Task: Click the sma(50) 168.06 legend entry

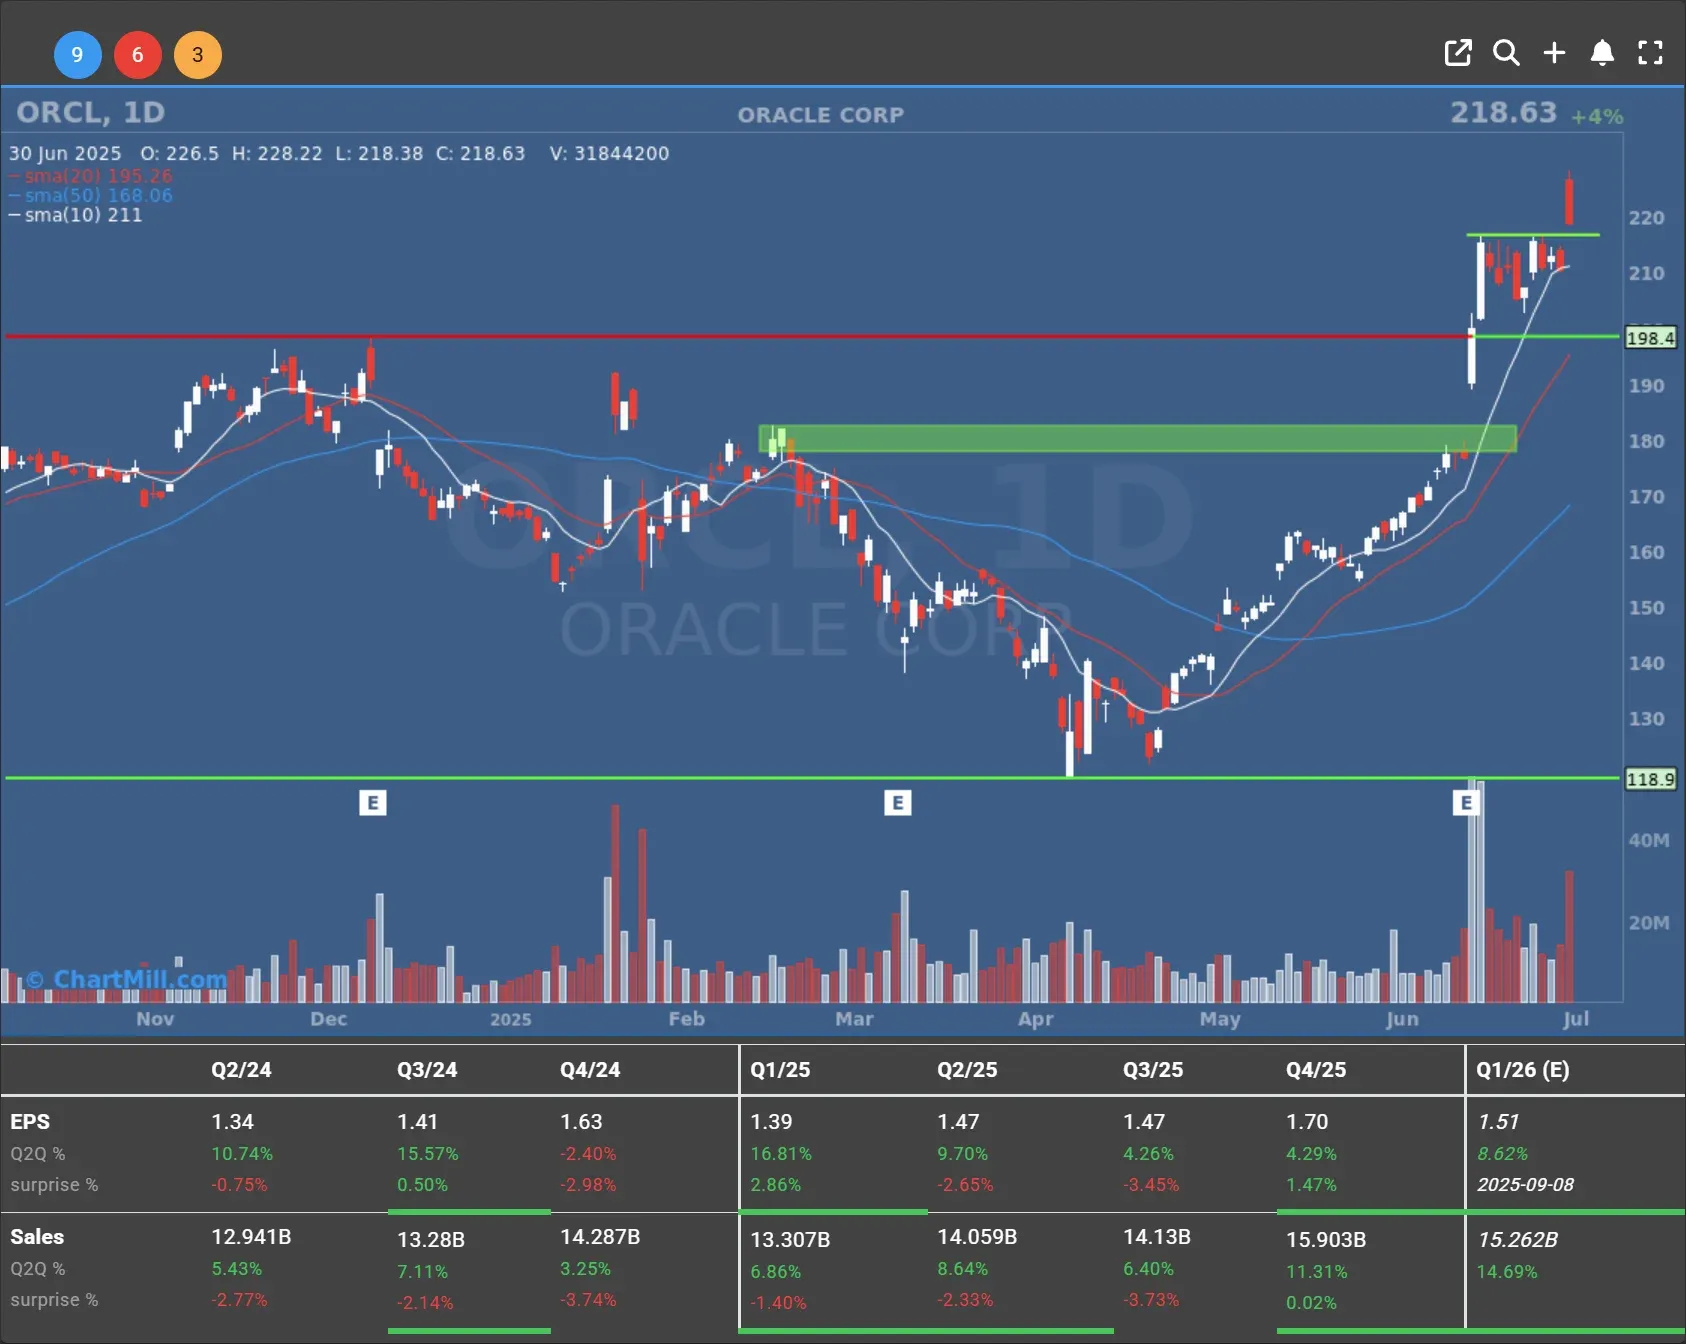Action: 90,195
